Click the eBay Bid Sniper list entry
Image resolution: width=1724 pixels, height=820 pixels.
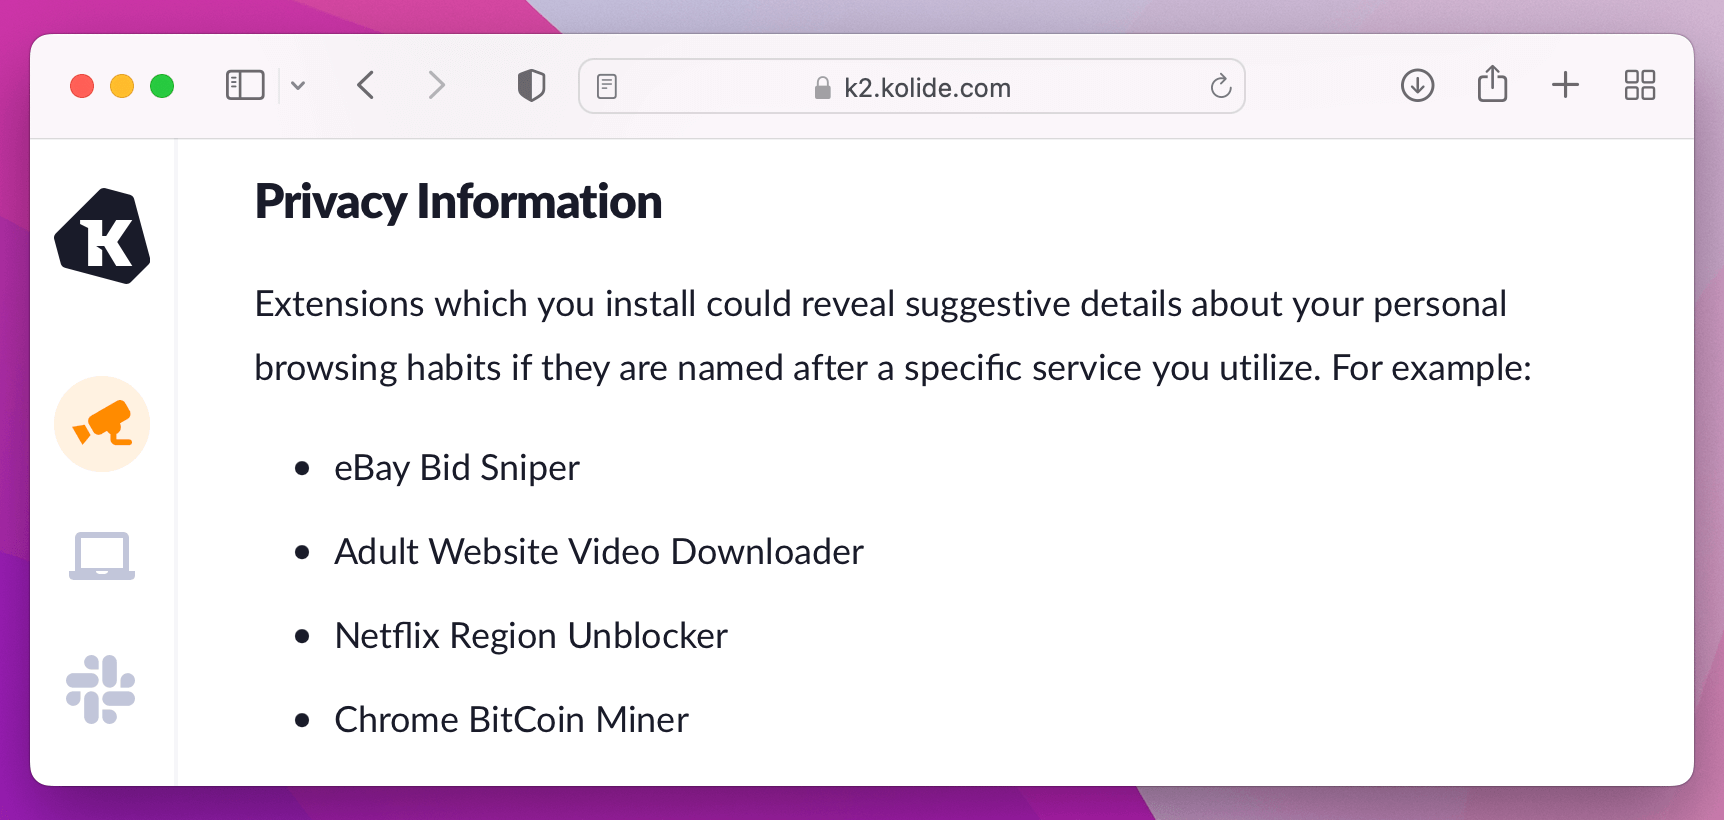pyautogui.click(x=457, y=467)
